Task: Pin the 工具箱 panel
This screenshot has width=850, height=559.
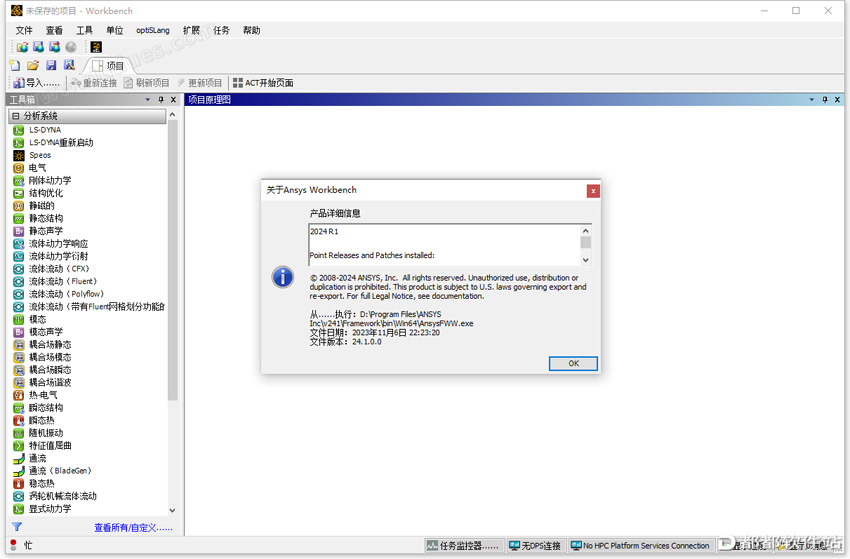Action: 161,100
